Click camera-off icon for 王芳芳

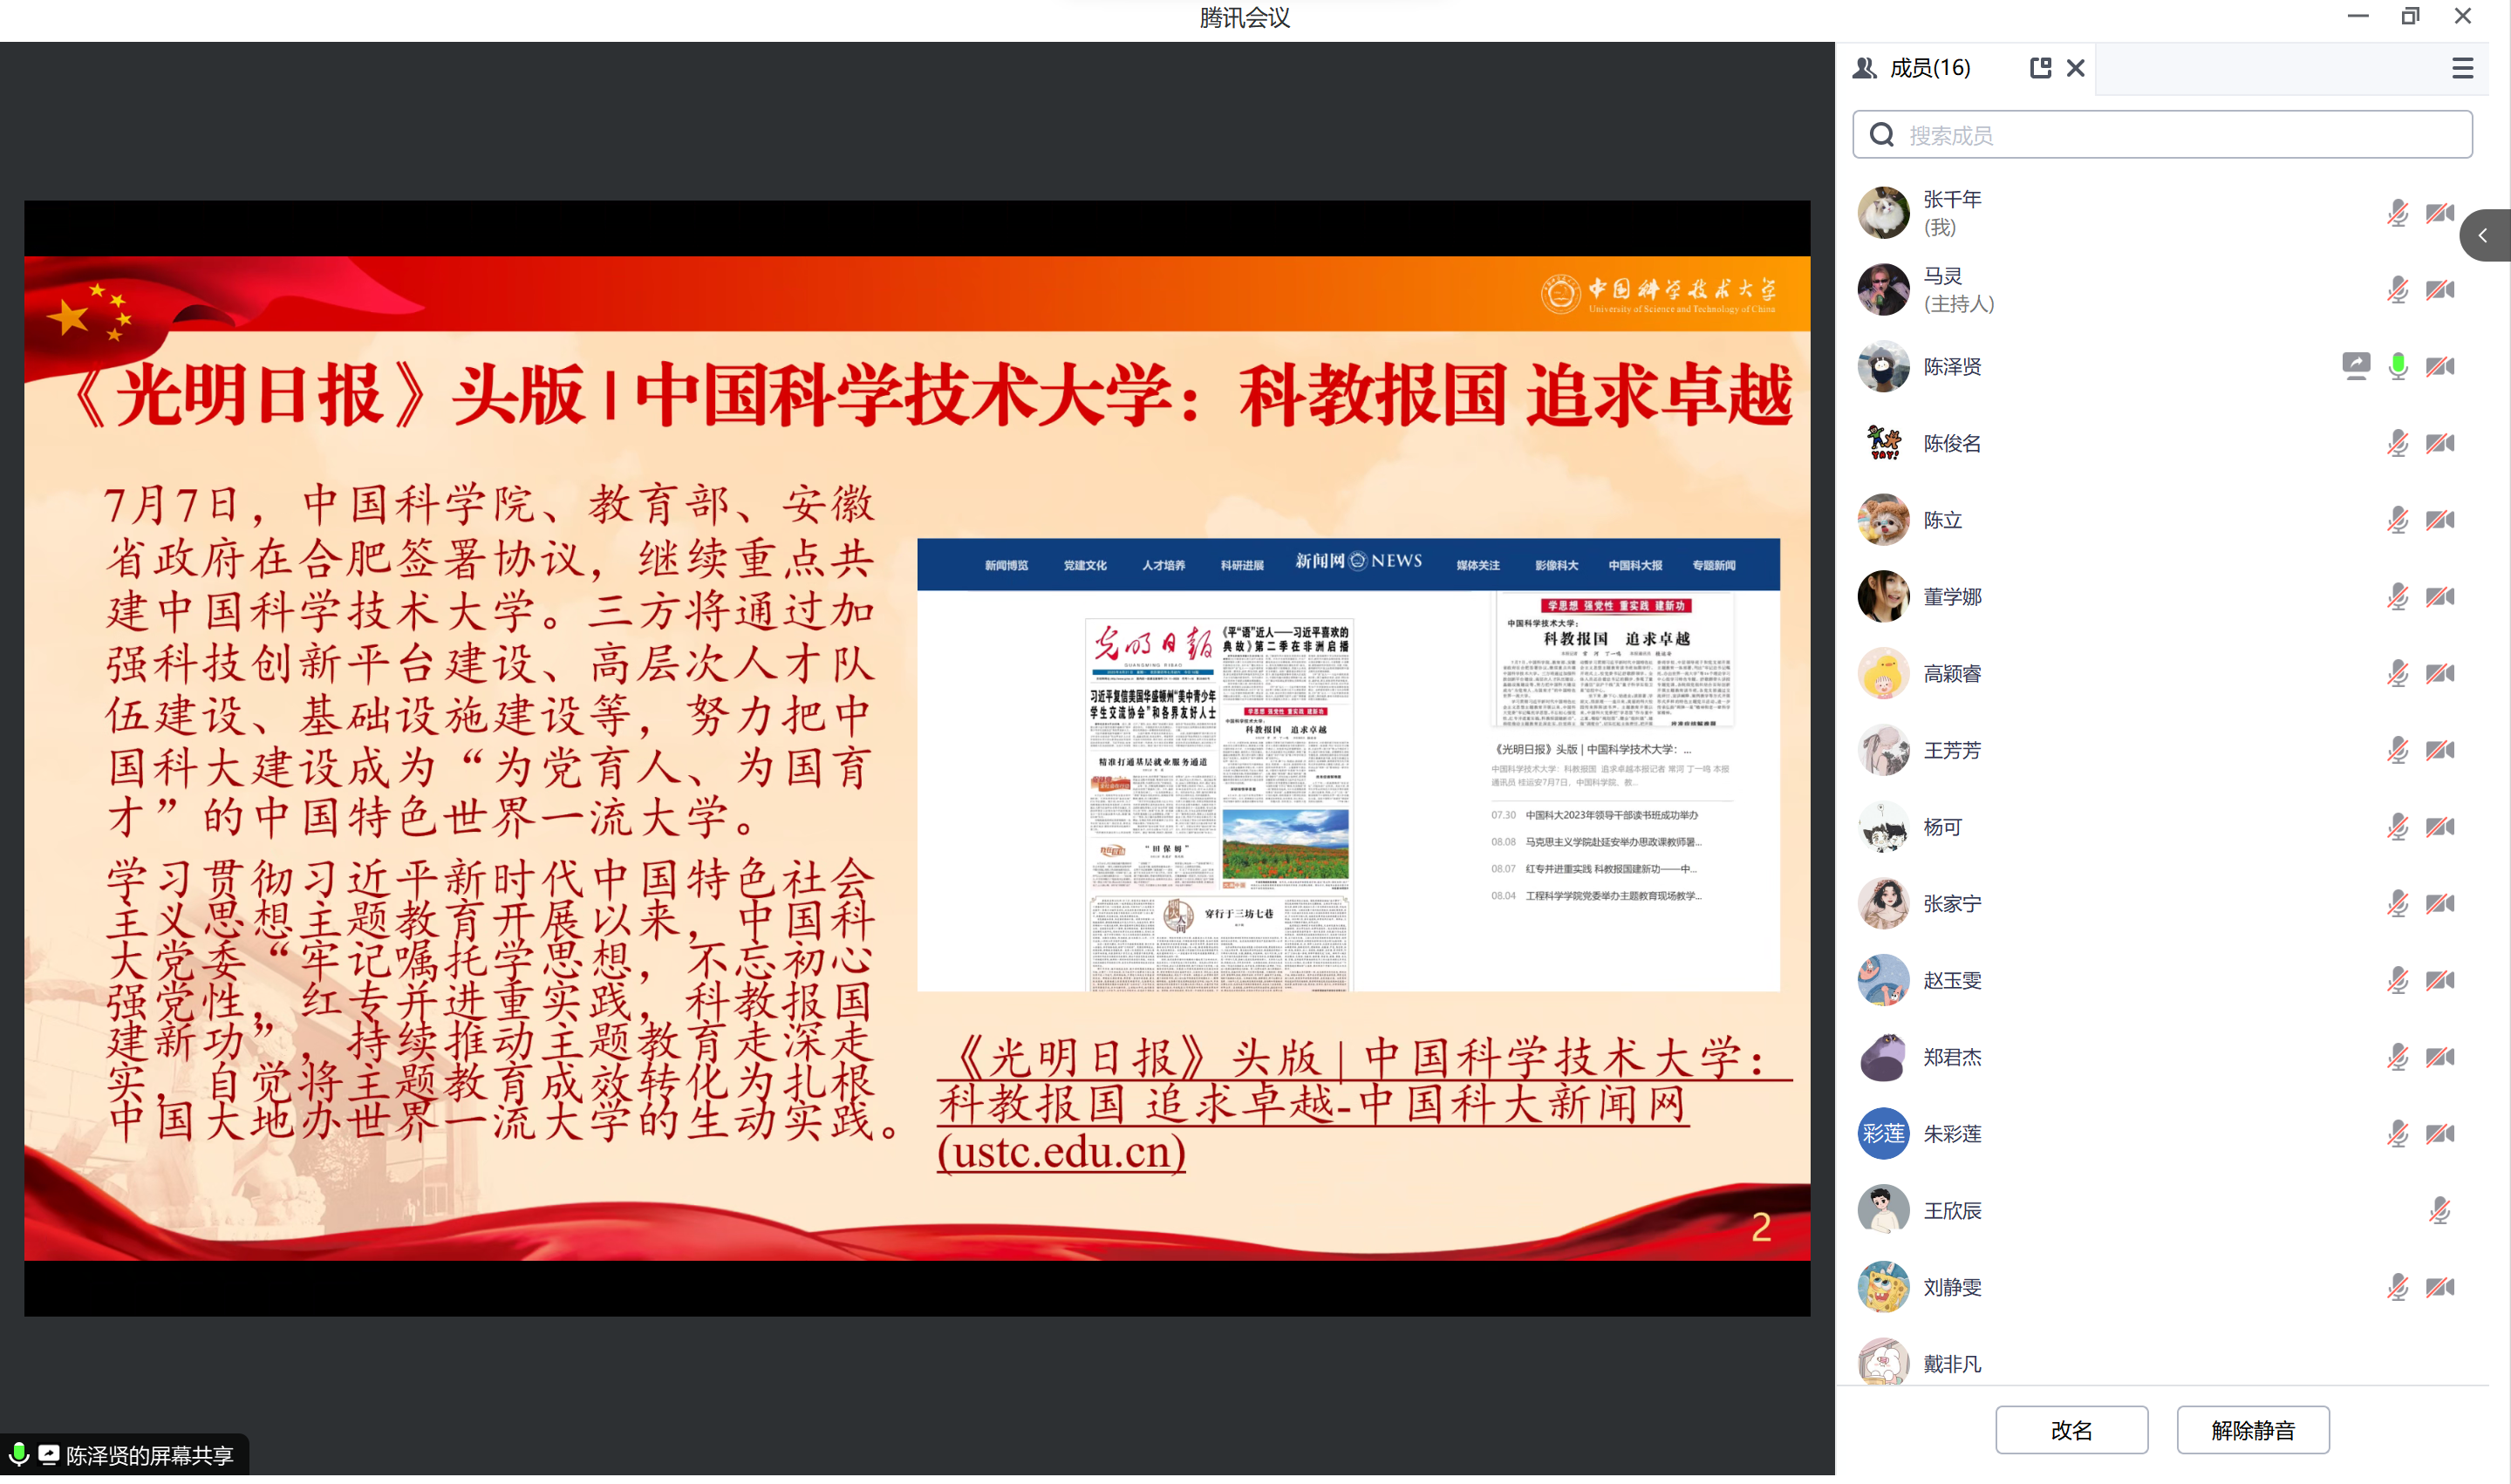click(x=2439, y=750)
